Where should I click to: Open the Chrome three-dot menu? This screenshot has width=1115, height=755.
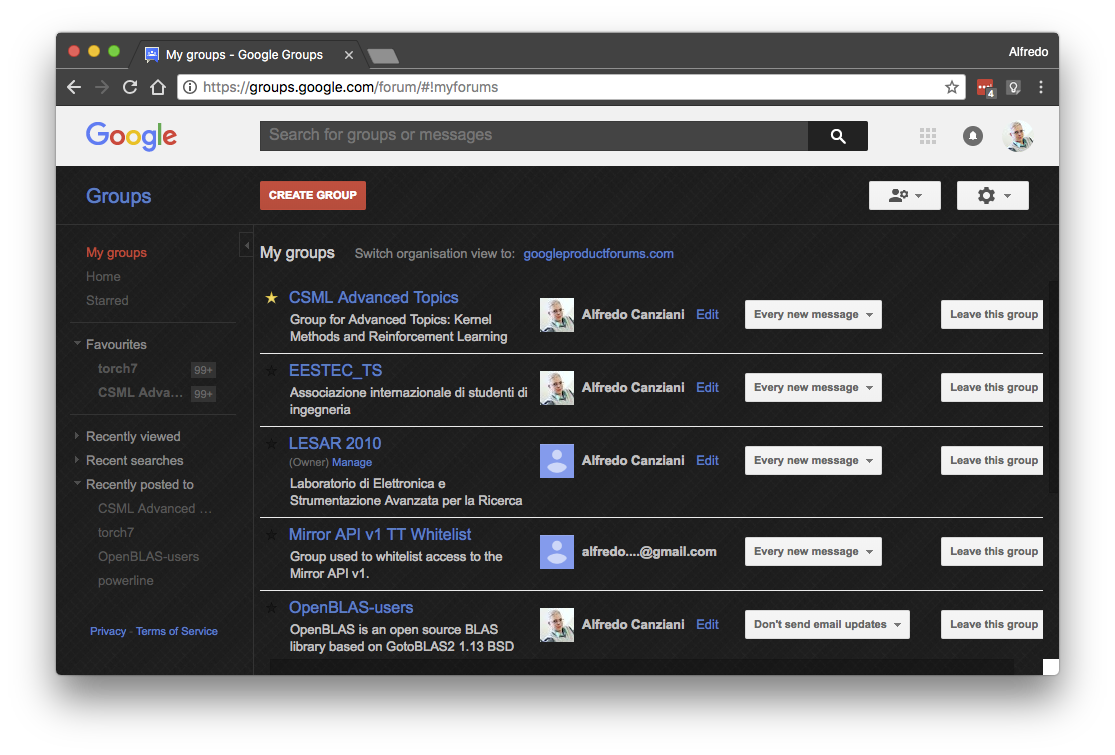click(x=1041, y=87)
